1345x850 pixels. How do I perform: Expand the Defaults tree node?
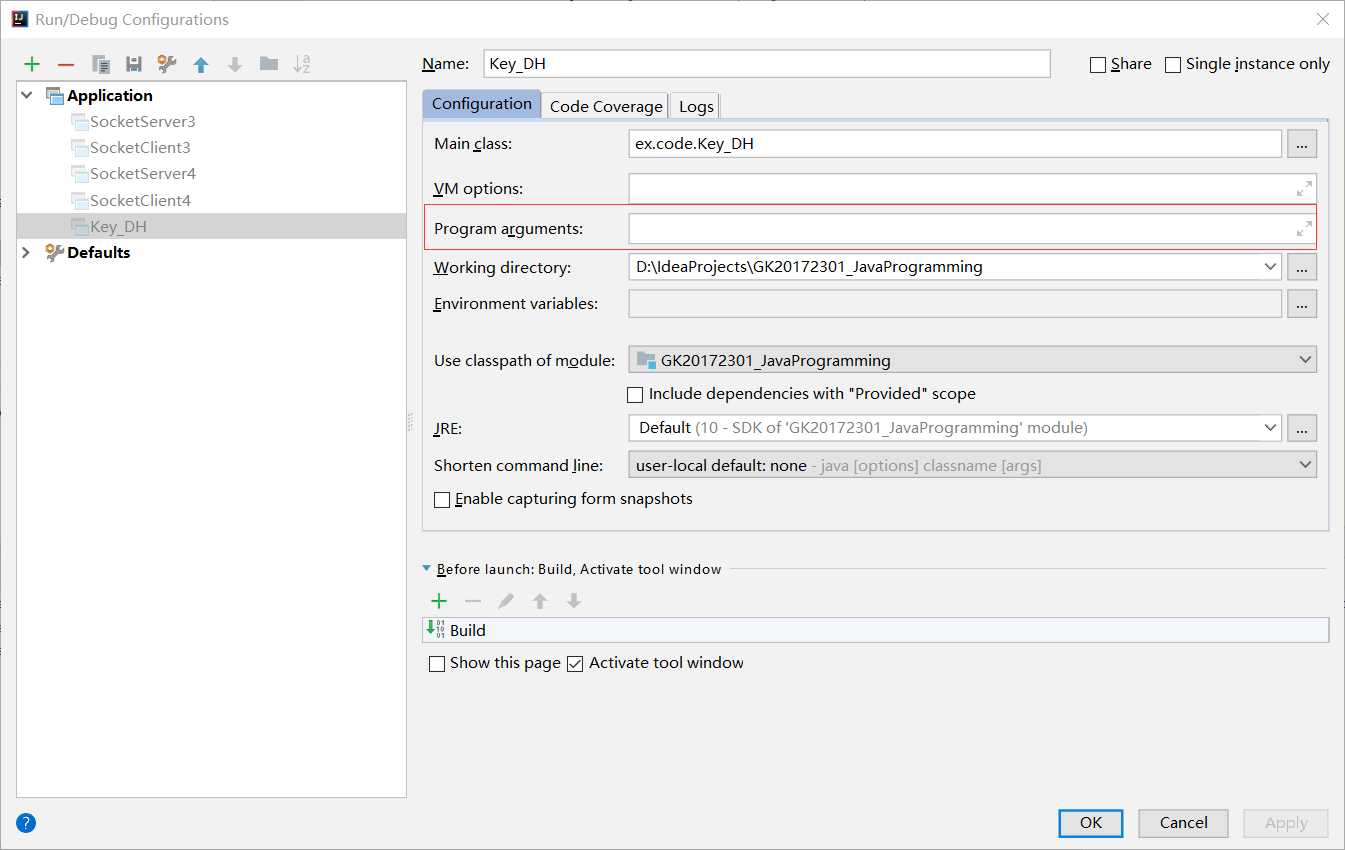click(27, 253)
